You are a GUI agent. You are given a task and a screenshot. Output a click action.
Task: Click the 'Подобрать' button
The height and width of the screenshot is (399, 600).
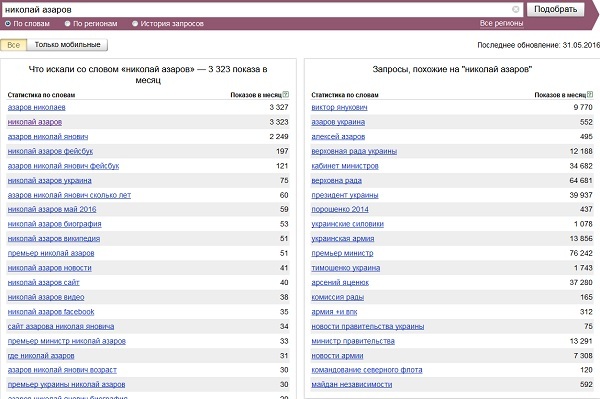point(555,9)
